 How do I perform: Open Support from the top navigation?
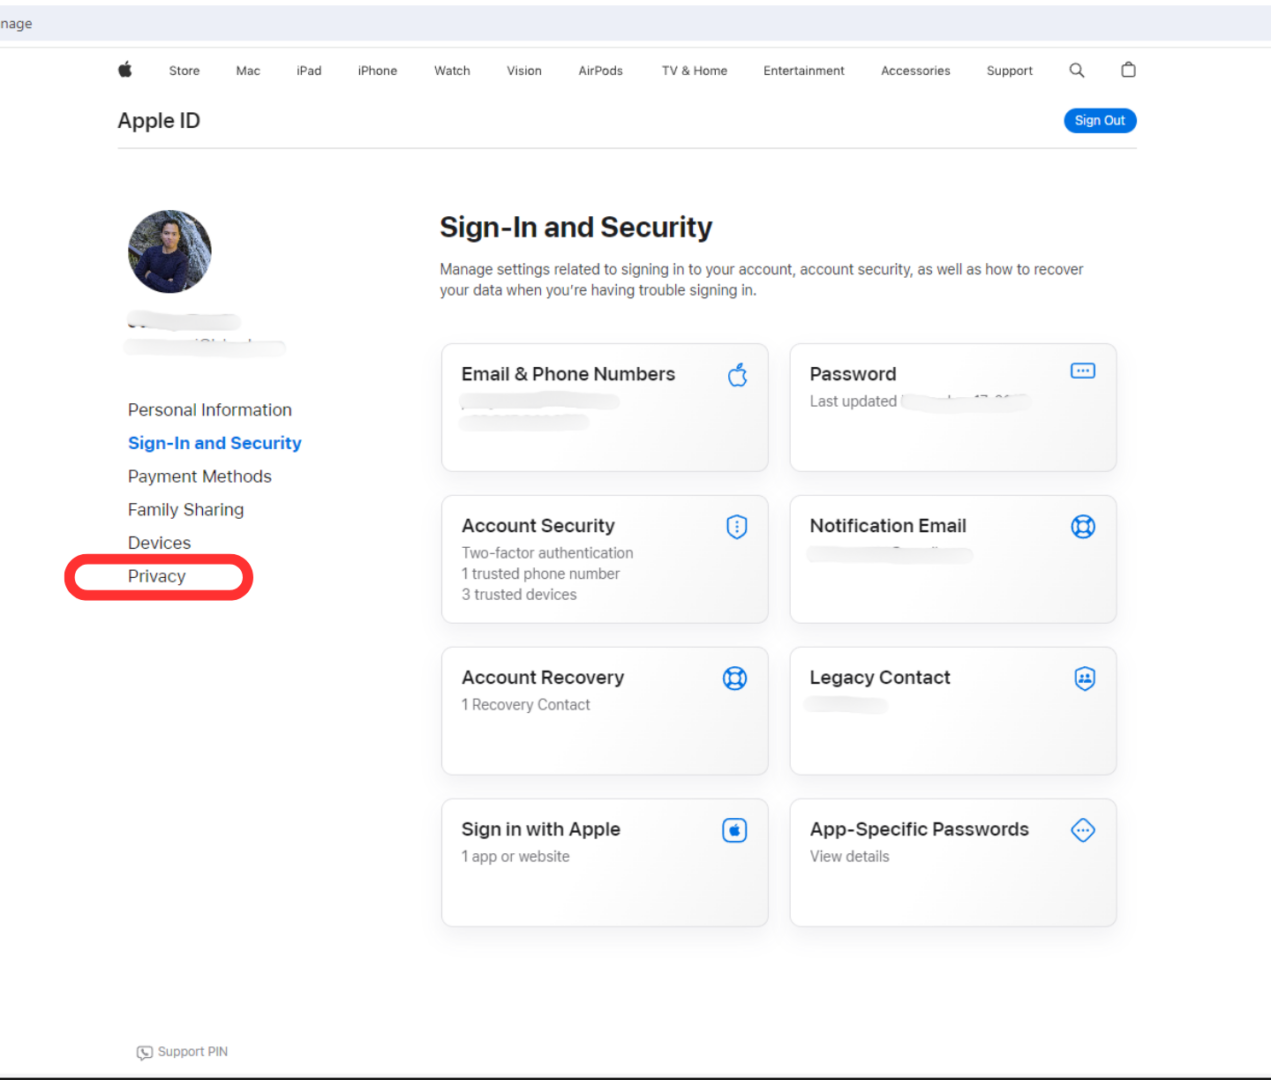1009,70
